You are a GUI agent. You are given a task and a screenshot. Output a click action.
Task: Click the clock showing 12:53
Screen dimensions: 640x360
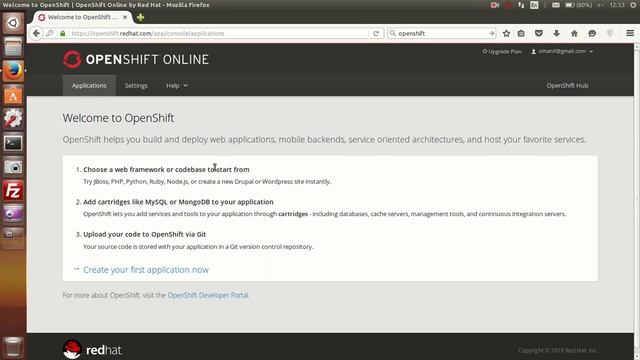pos(617,5)
